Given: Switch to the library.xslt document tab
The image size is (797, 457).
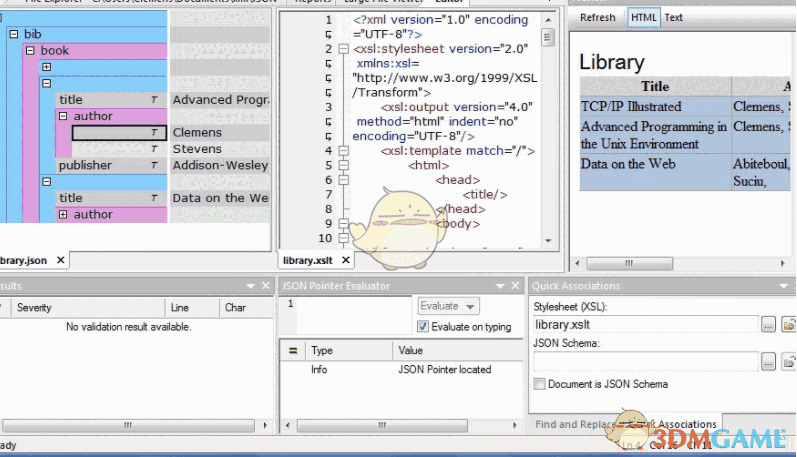Looking at the screenshot, I should (308, 260).
